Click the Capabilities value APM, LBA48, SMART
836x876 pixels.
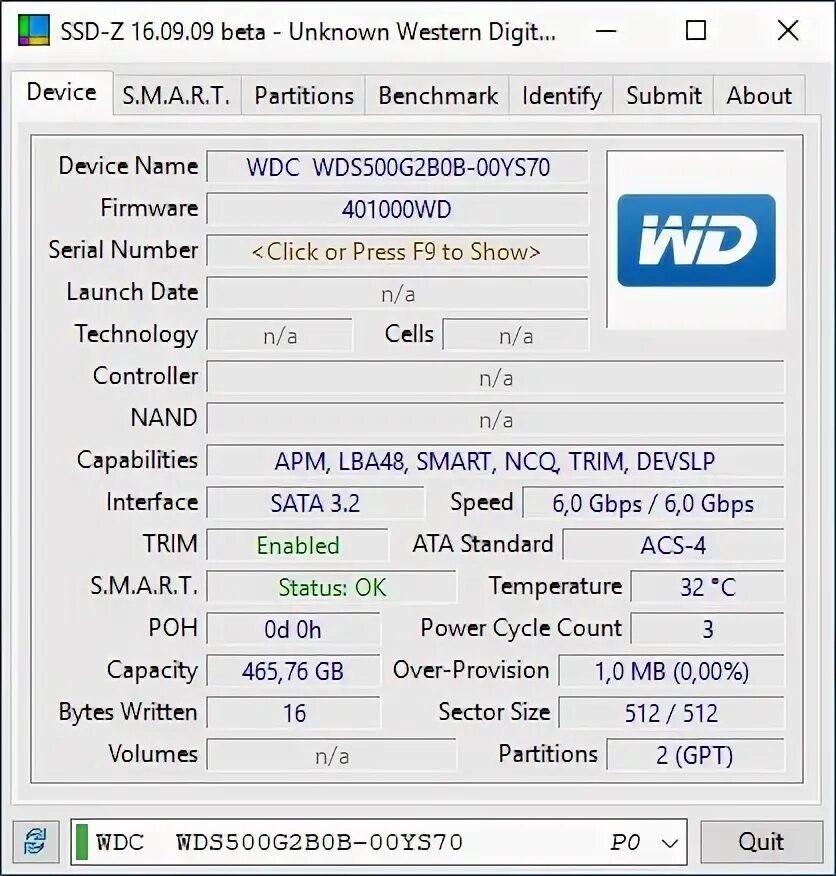[x=495, y=461]
